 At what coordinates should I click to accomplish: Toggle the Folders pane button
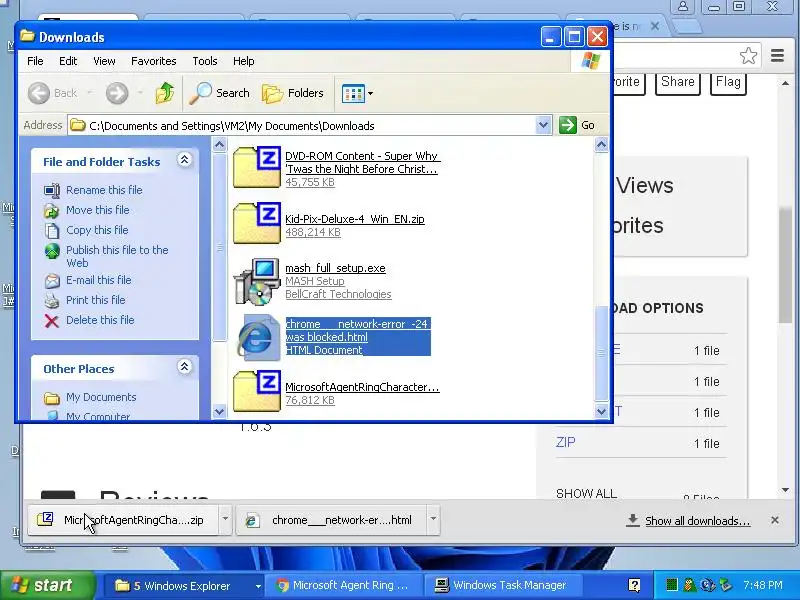click(293, 93)
